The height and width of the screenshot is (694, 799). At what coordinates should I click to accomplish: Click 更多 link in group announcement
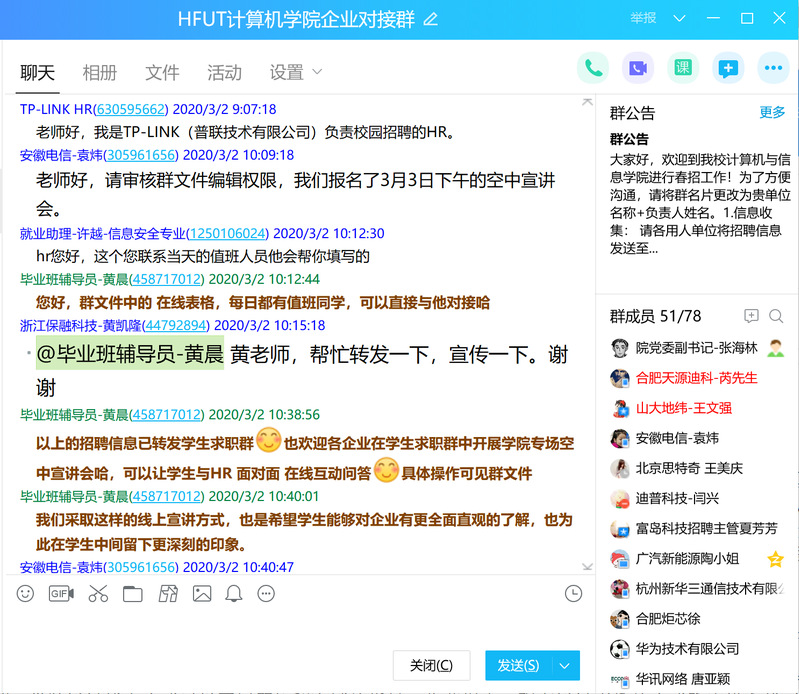[x=772, y=112]
